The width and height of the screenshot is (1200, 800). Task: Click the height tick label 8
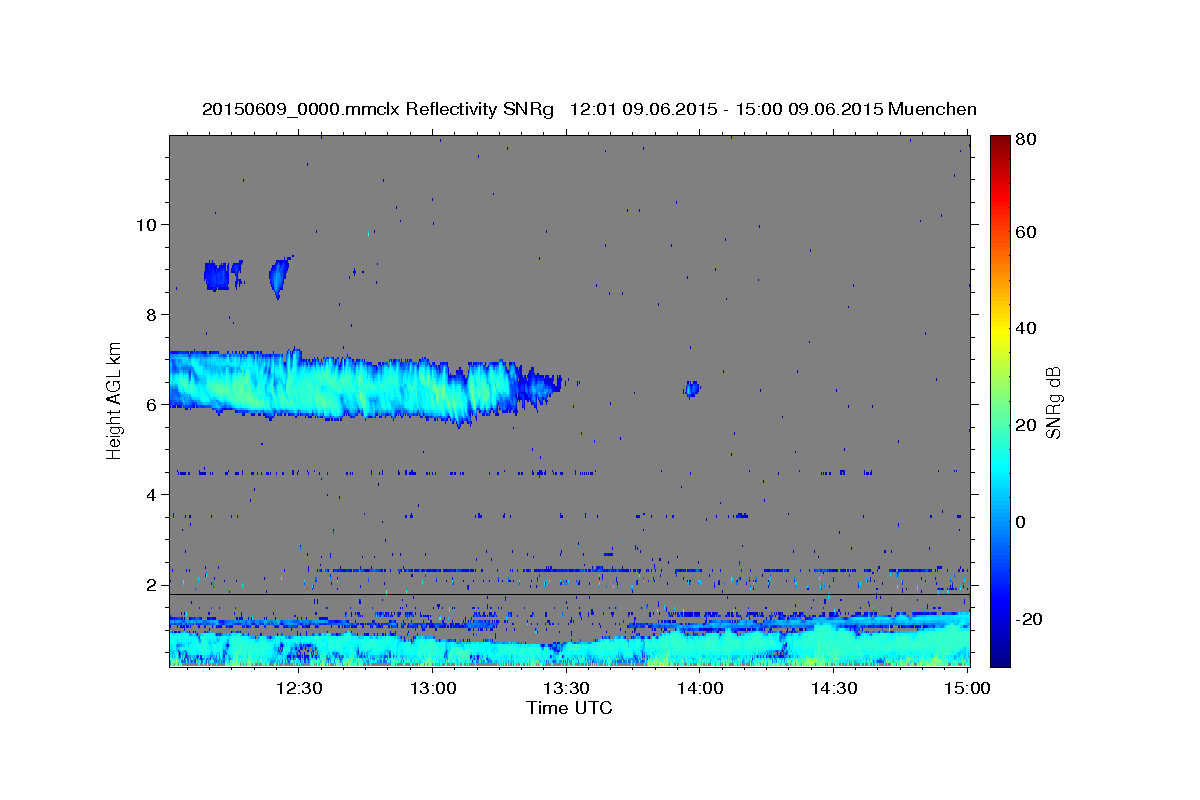153,314
